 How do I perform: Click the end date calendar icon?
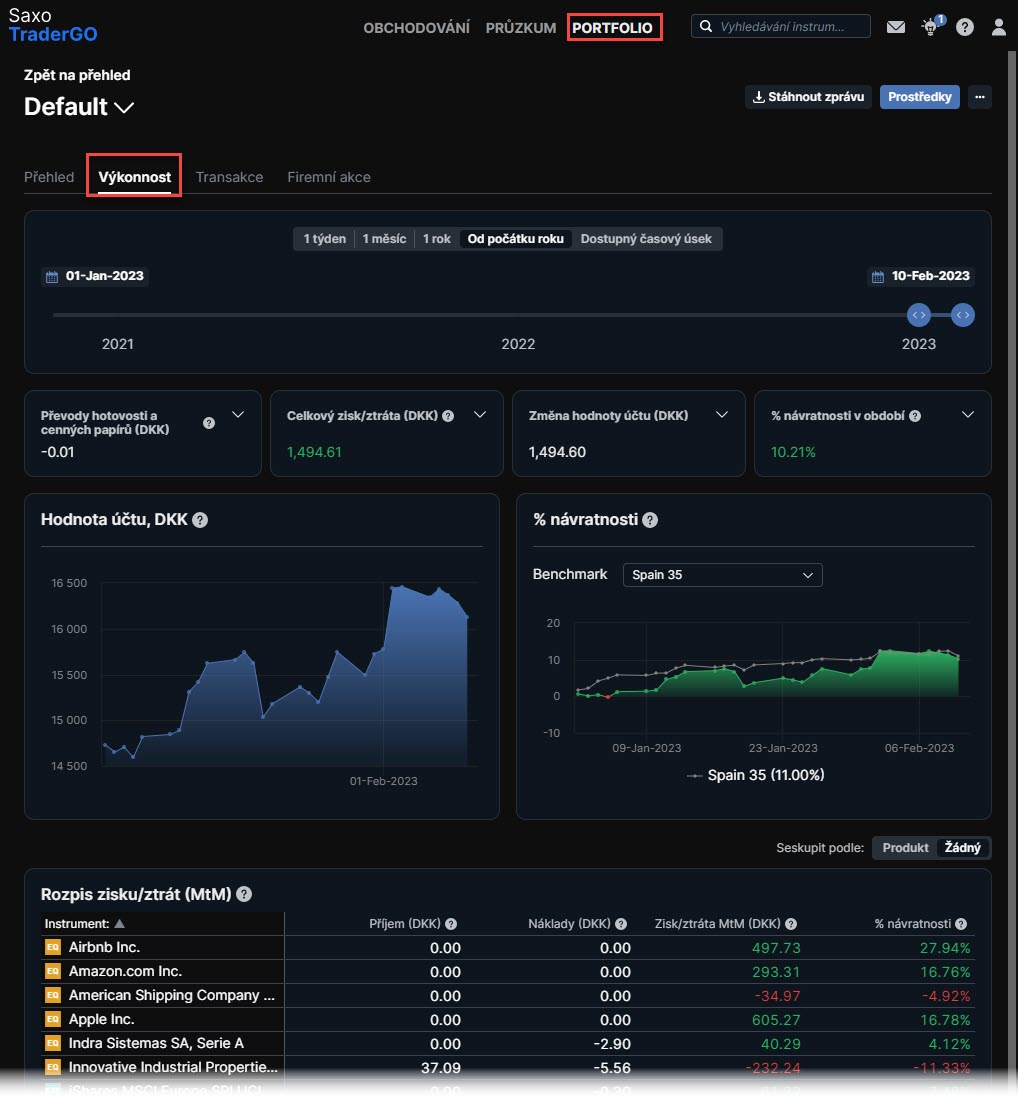877,276
